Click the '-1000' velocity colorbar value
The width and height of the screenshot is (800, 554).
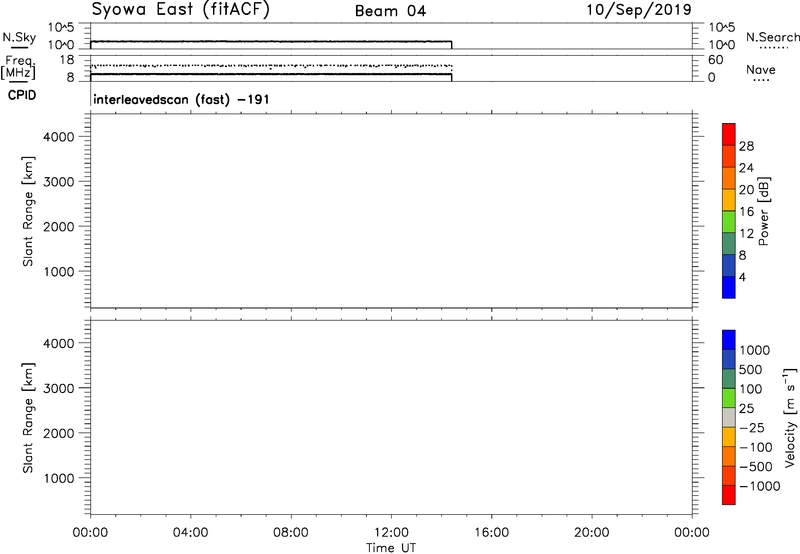point(760,486)
